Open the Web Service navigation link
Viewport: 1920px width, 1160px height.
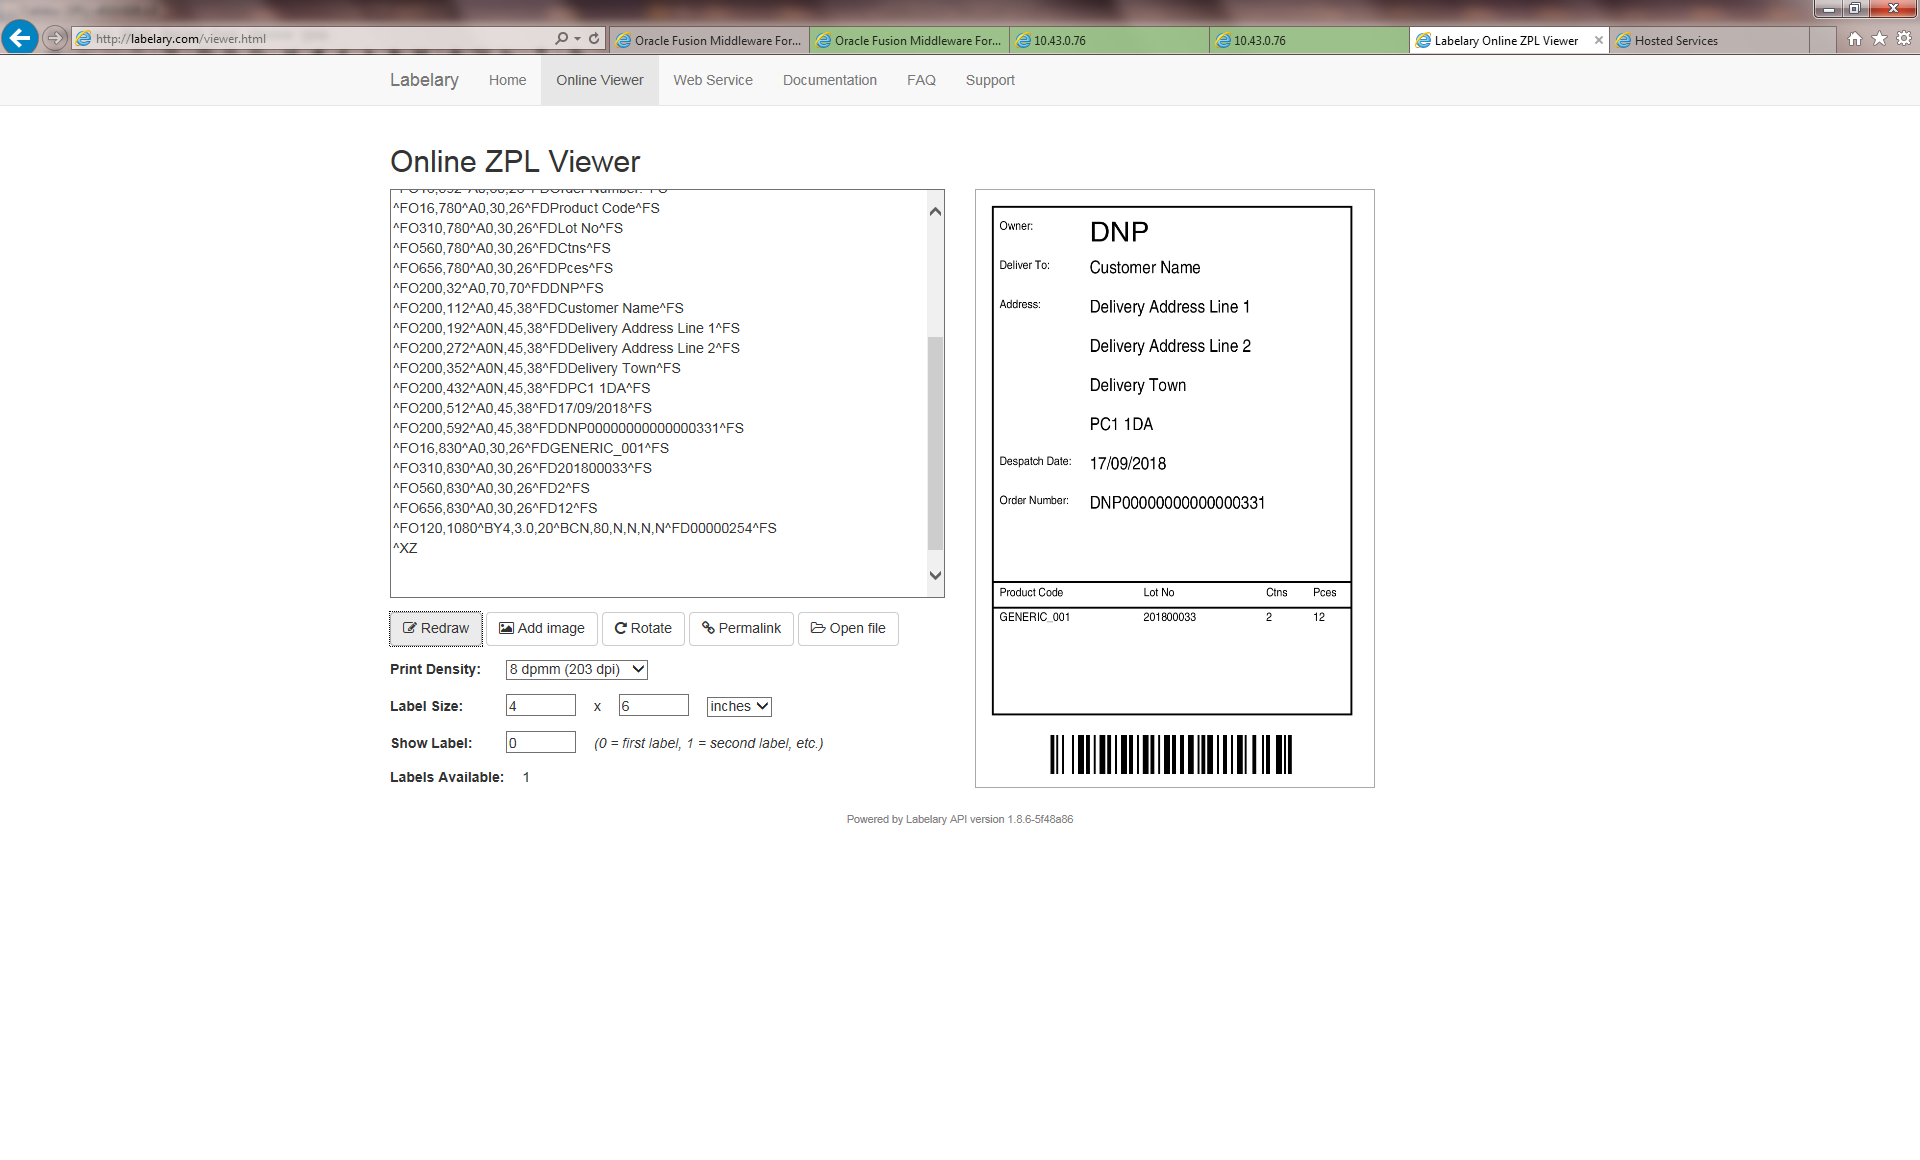(x=713, y=80)
